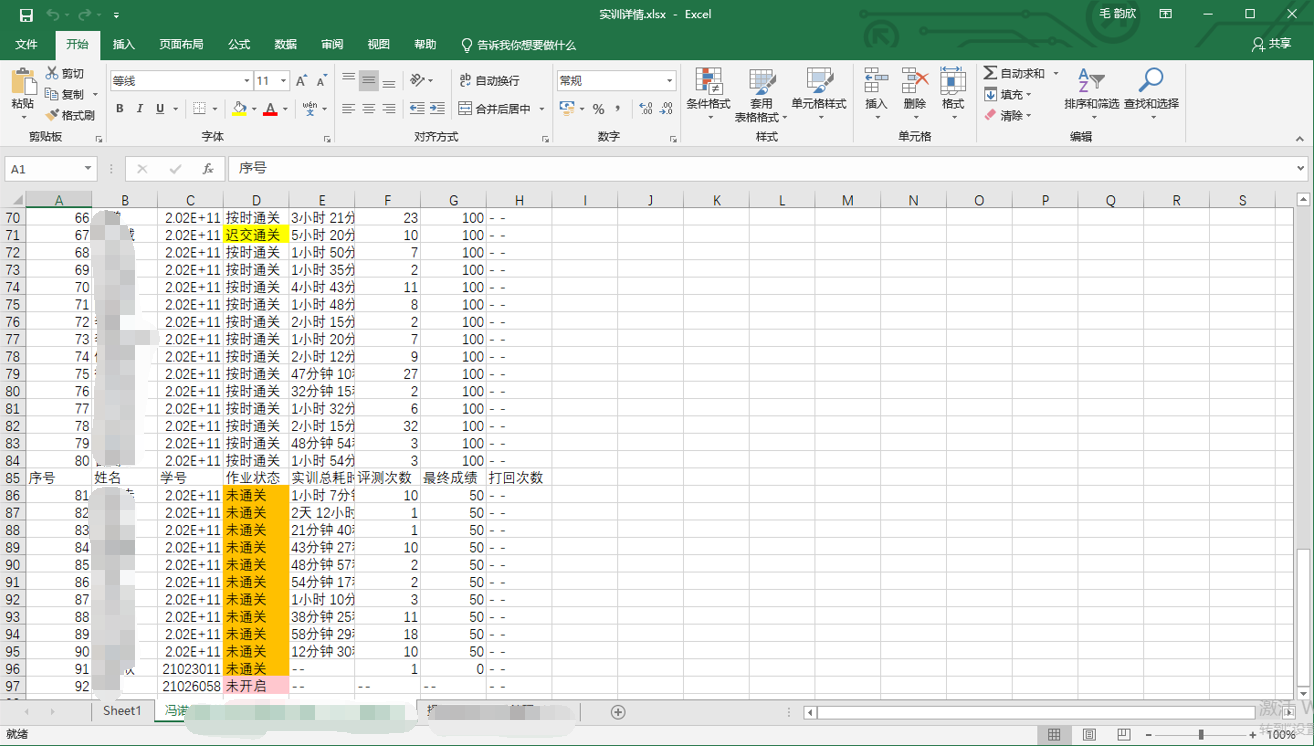Toggle center horizontal alignment

(x=368, y=108)
